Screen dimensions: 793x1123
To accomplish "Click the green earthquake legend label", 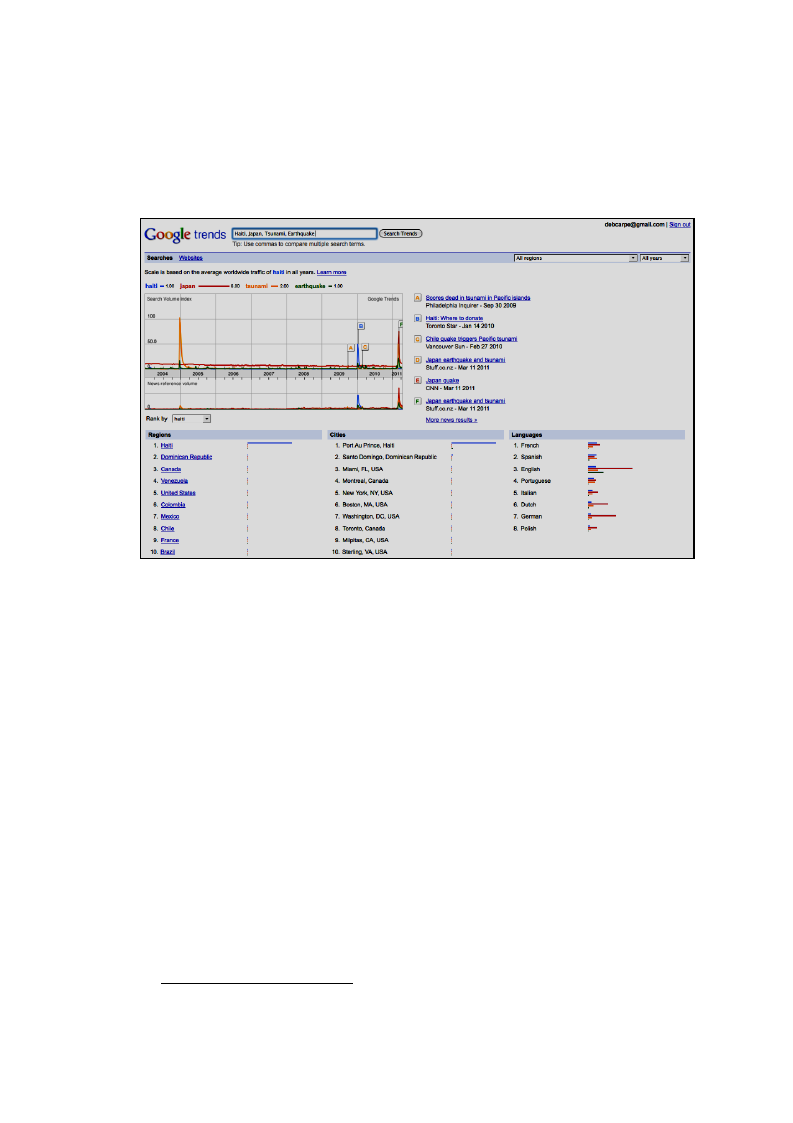I will 310,286.
